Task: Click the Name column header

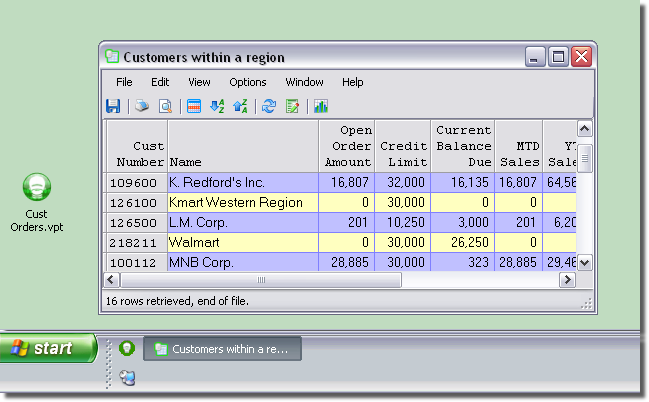Action: click(243, 146)
